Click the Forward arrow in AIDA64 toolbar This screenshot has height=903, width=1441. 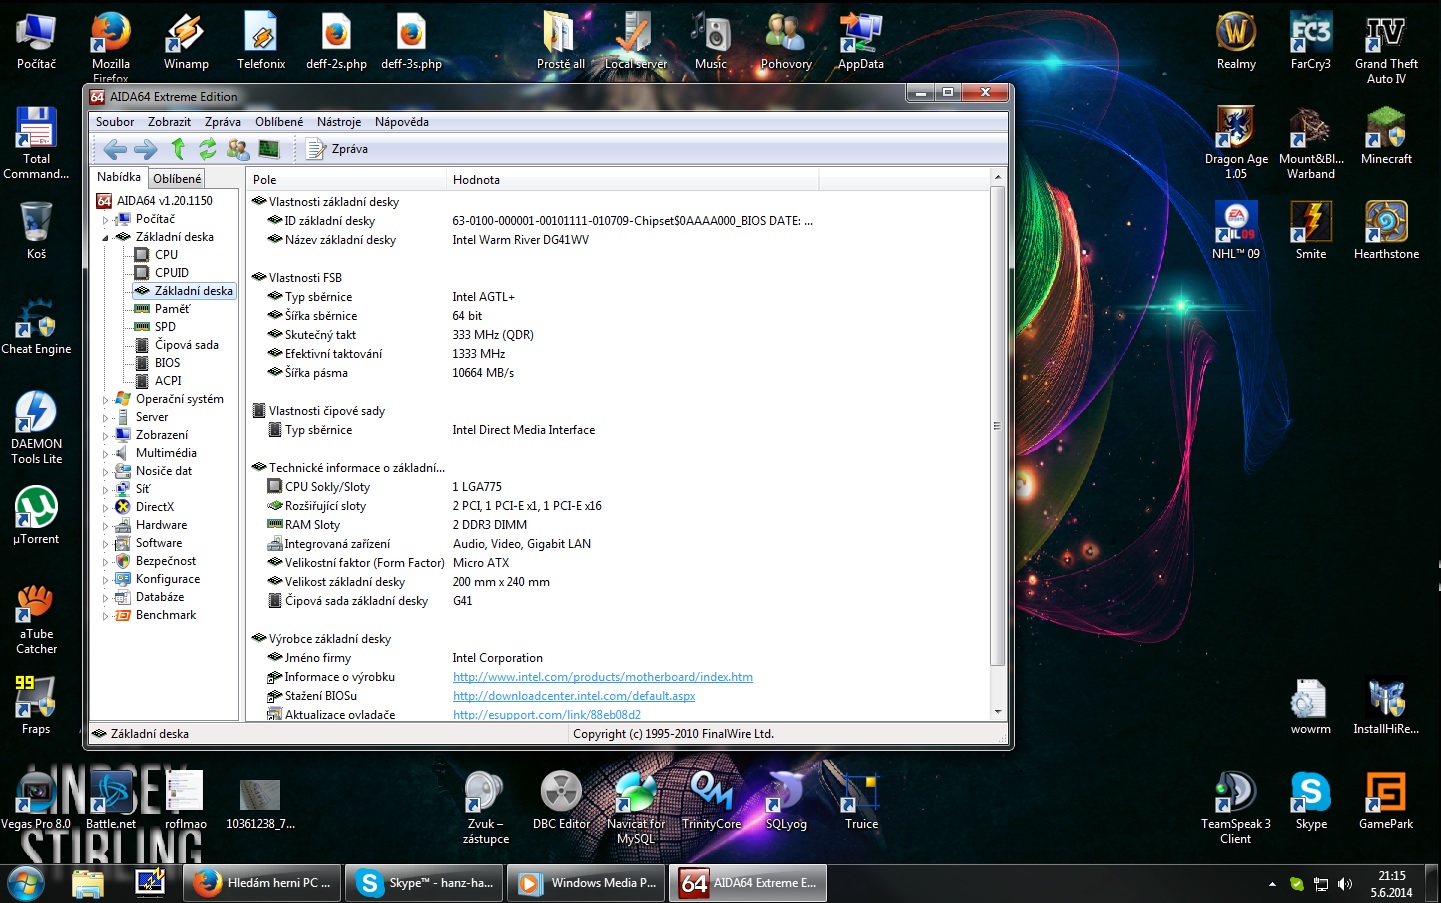point(146,149)
